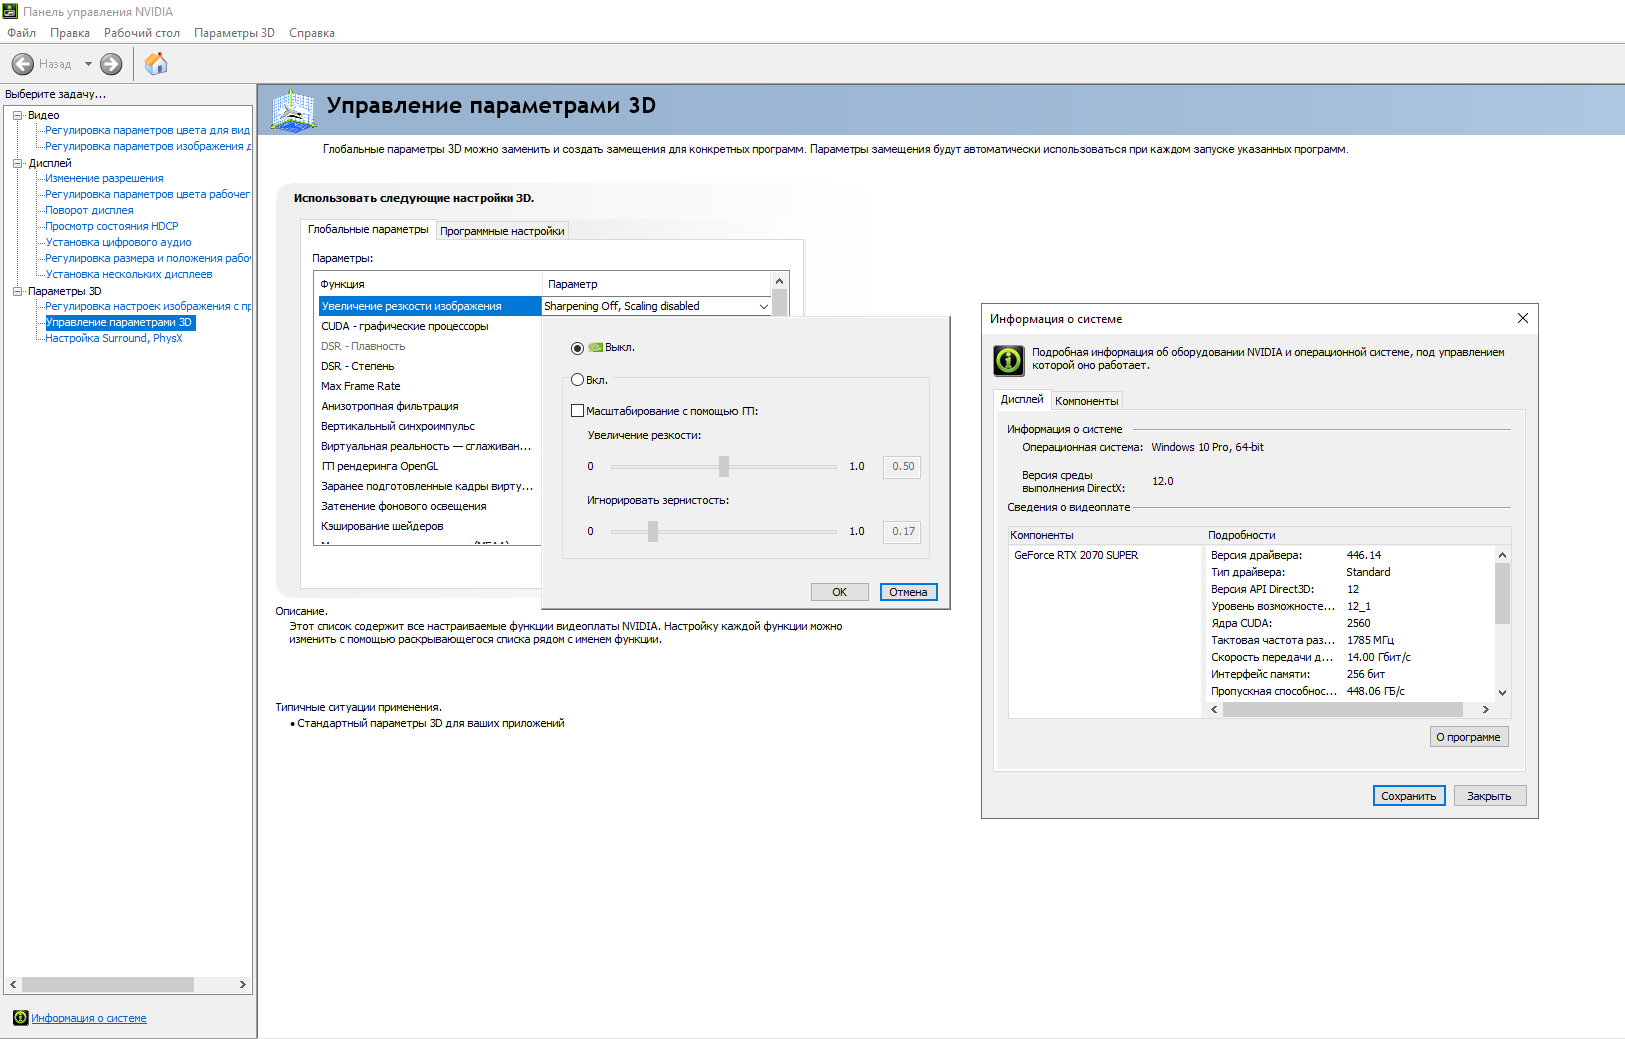This screenshot has height=1039, width=1625.
Task: Click the О программе button
Action: point(1468,737)
